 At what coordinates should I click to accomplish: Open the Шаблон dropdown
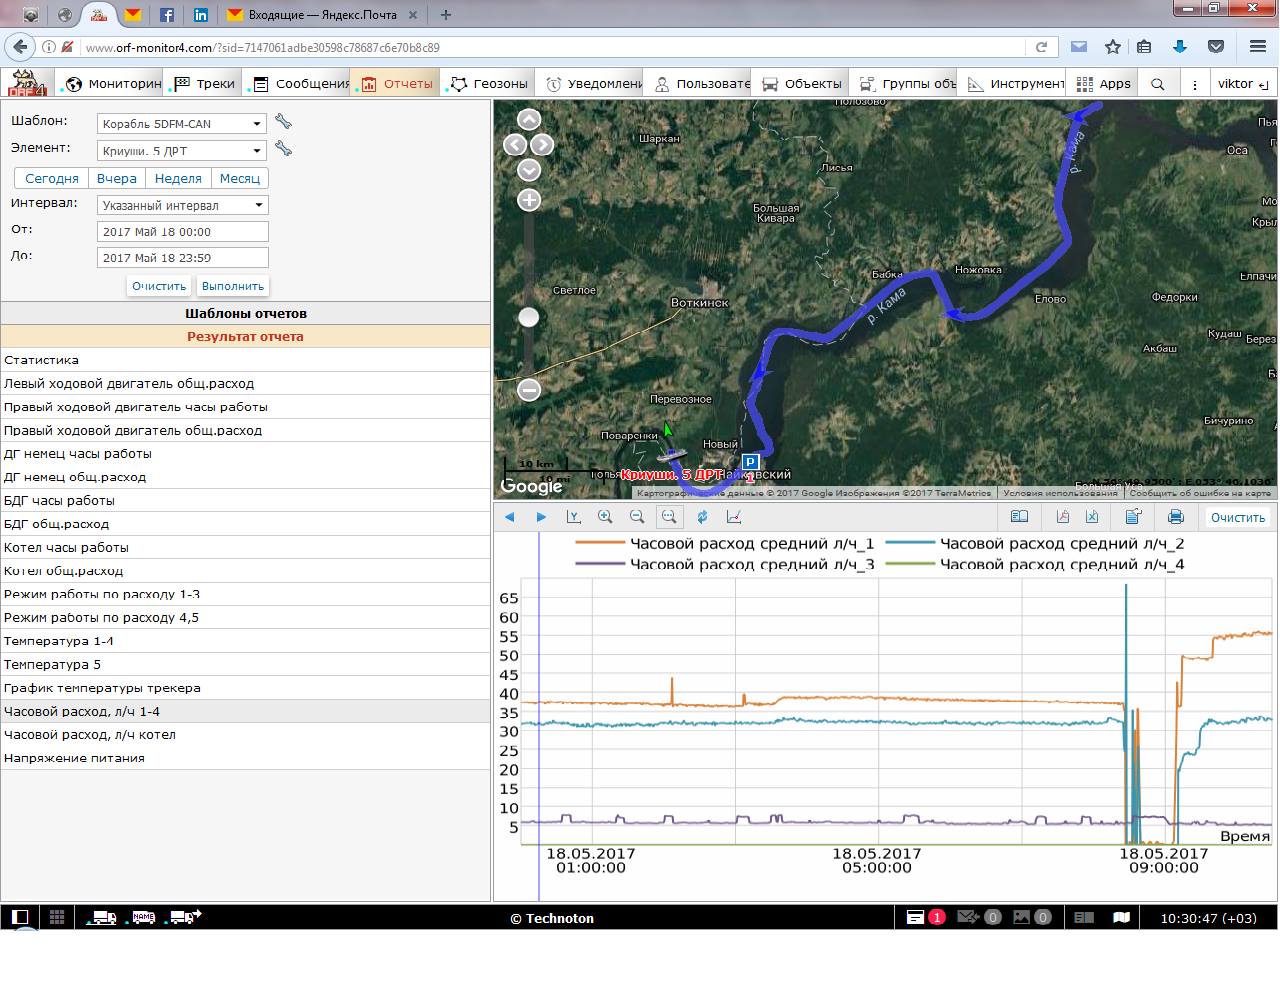coord(182,124)
